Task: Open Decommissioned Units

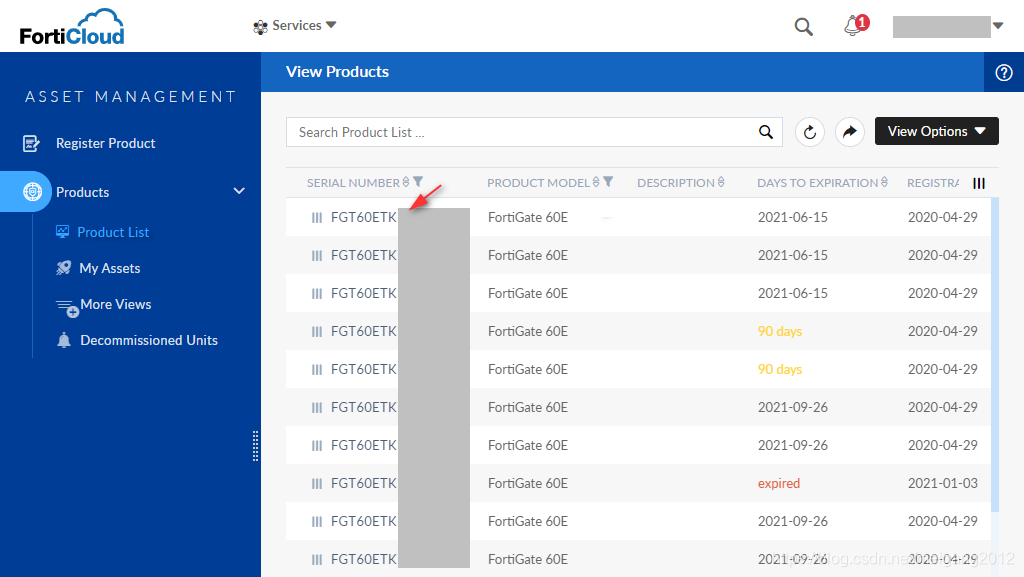Action: pyautogui.click(x=149, y=340)
